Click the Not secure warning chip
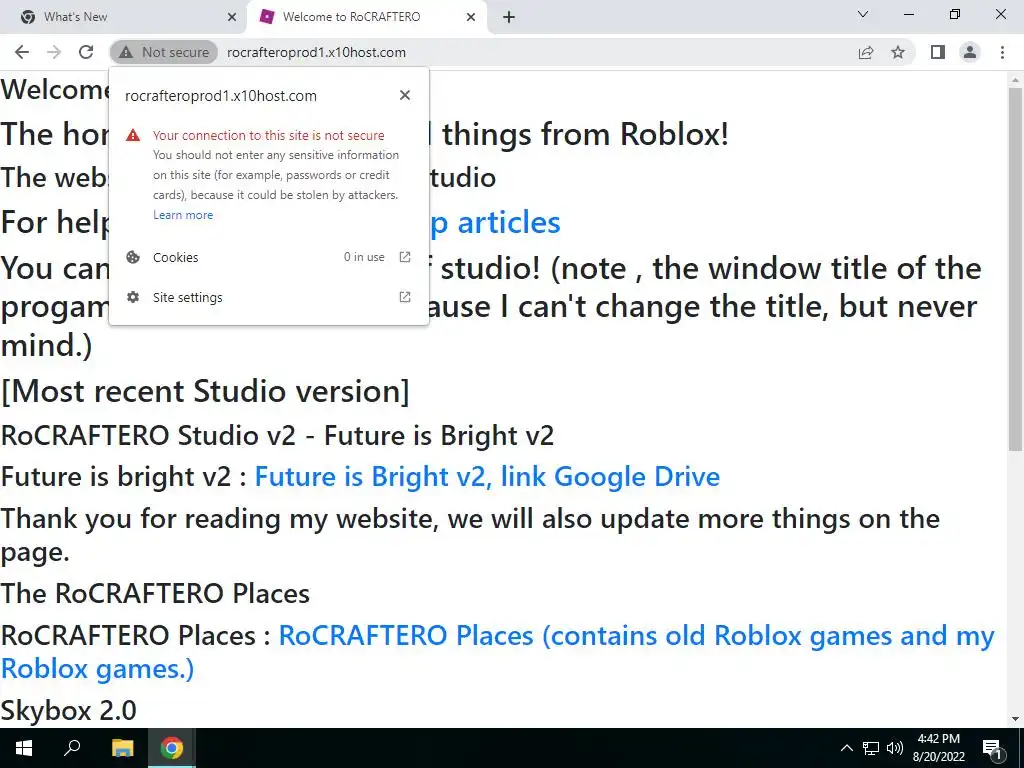 (x=164, y=52)
